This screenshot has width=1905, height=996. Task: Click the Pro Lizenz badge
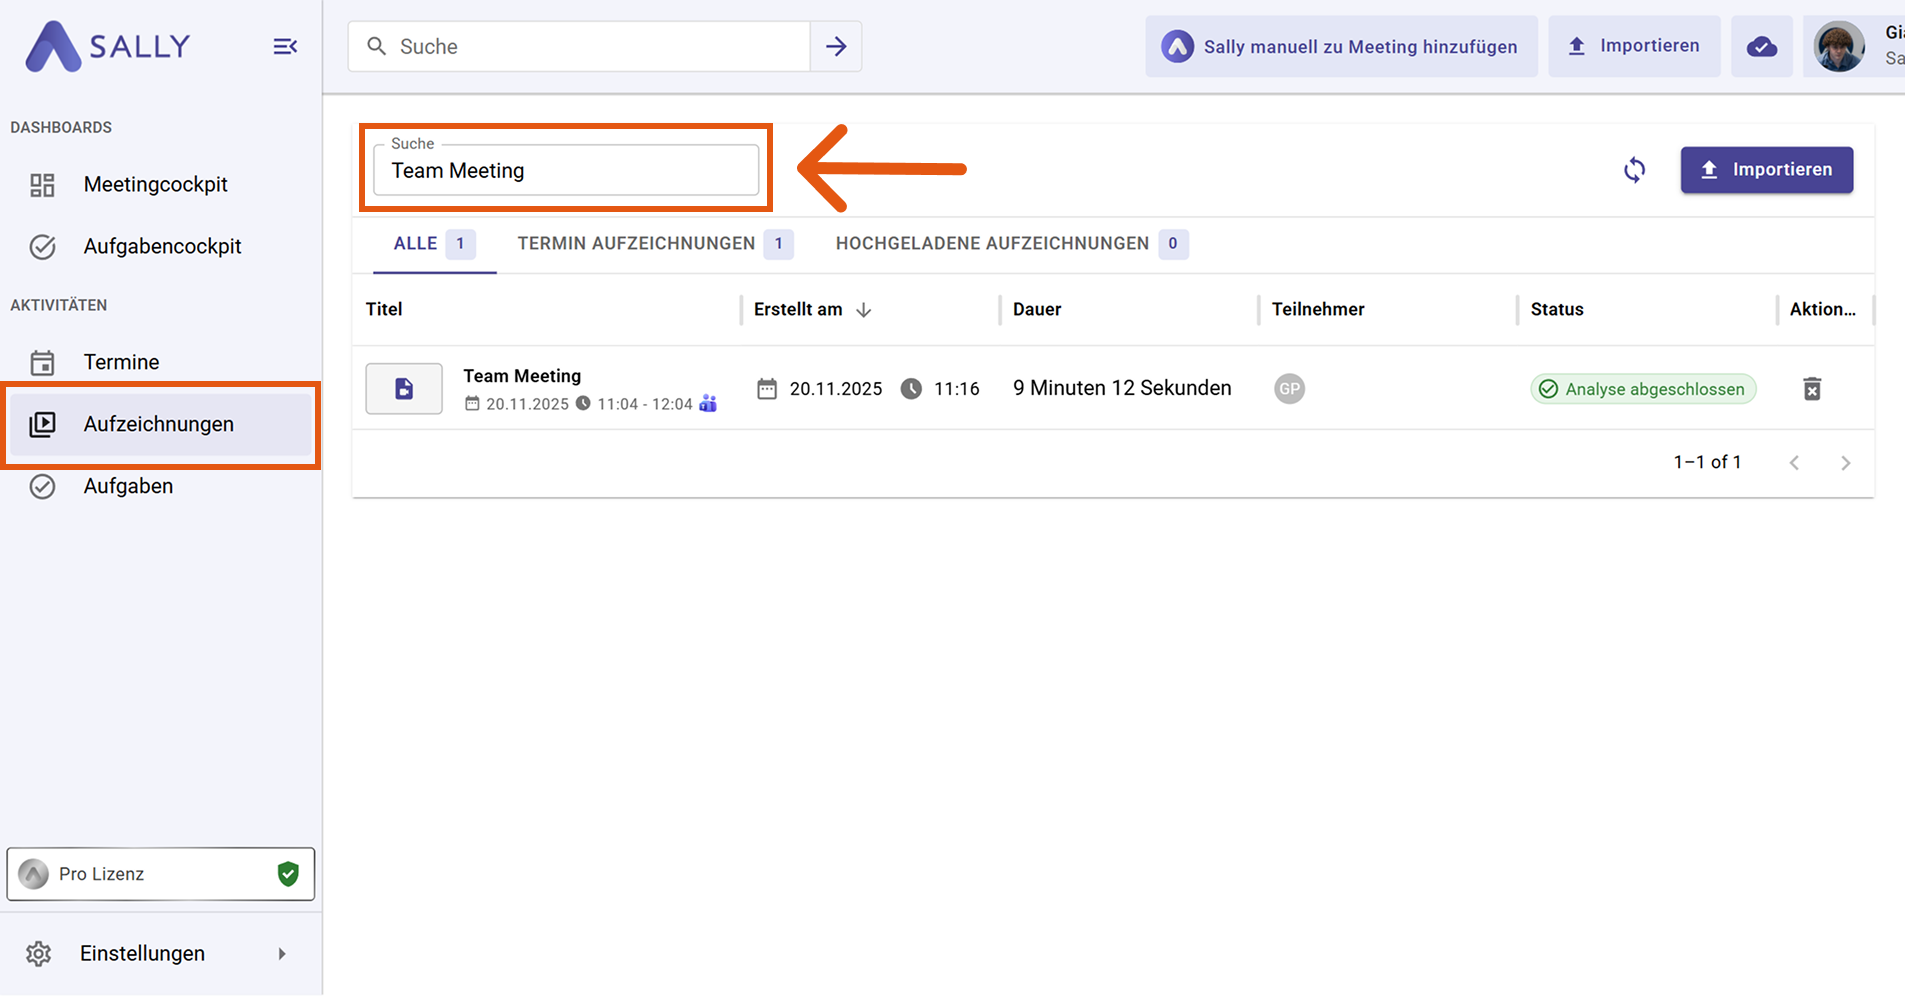coord(161,874)
